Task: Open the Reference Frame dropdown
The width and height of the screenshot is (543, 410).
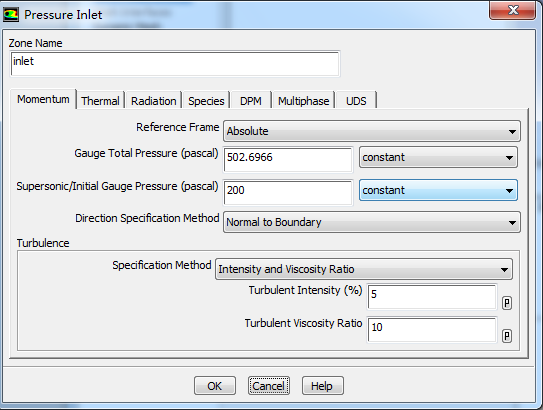Action: point(372,131)
